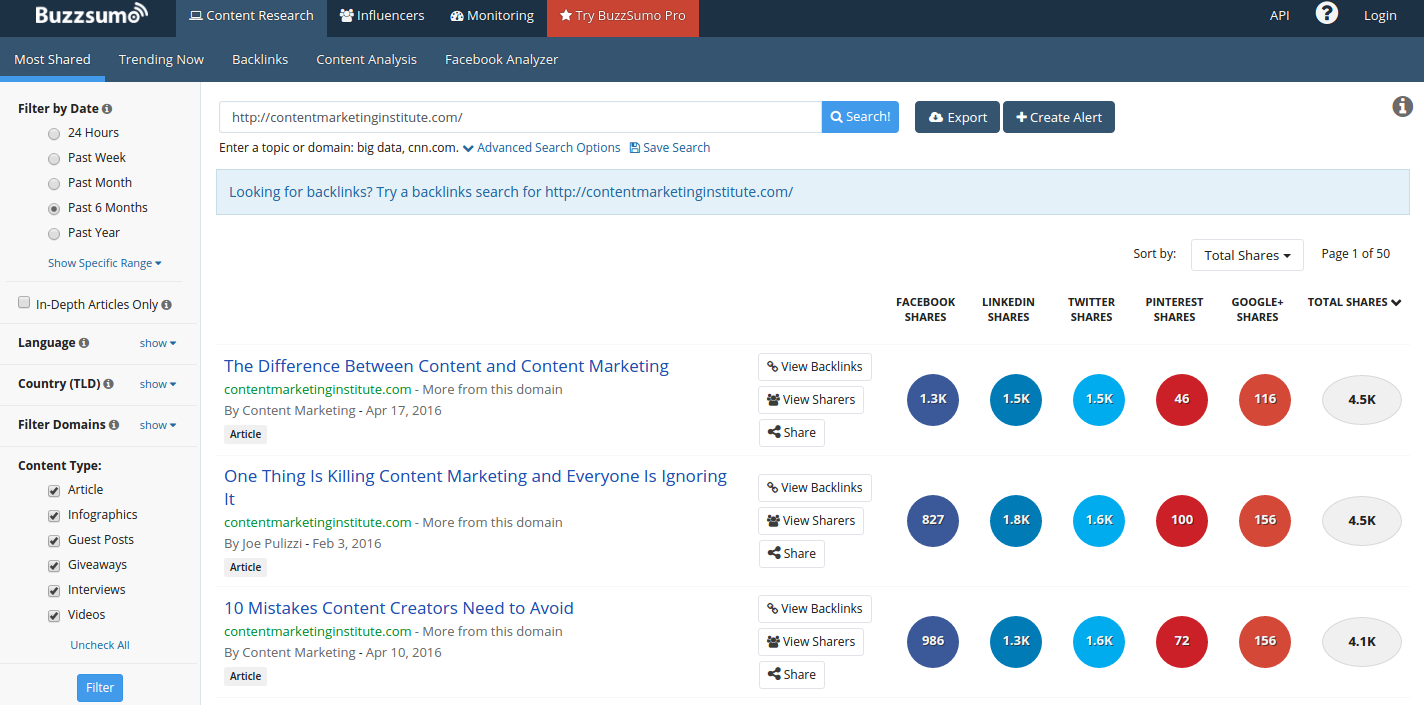
Task: Click info icon next to Language
Action: (84, 343)
